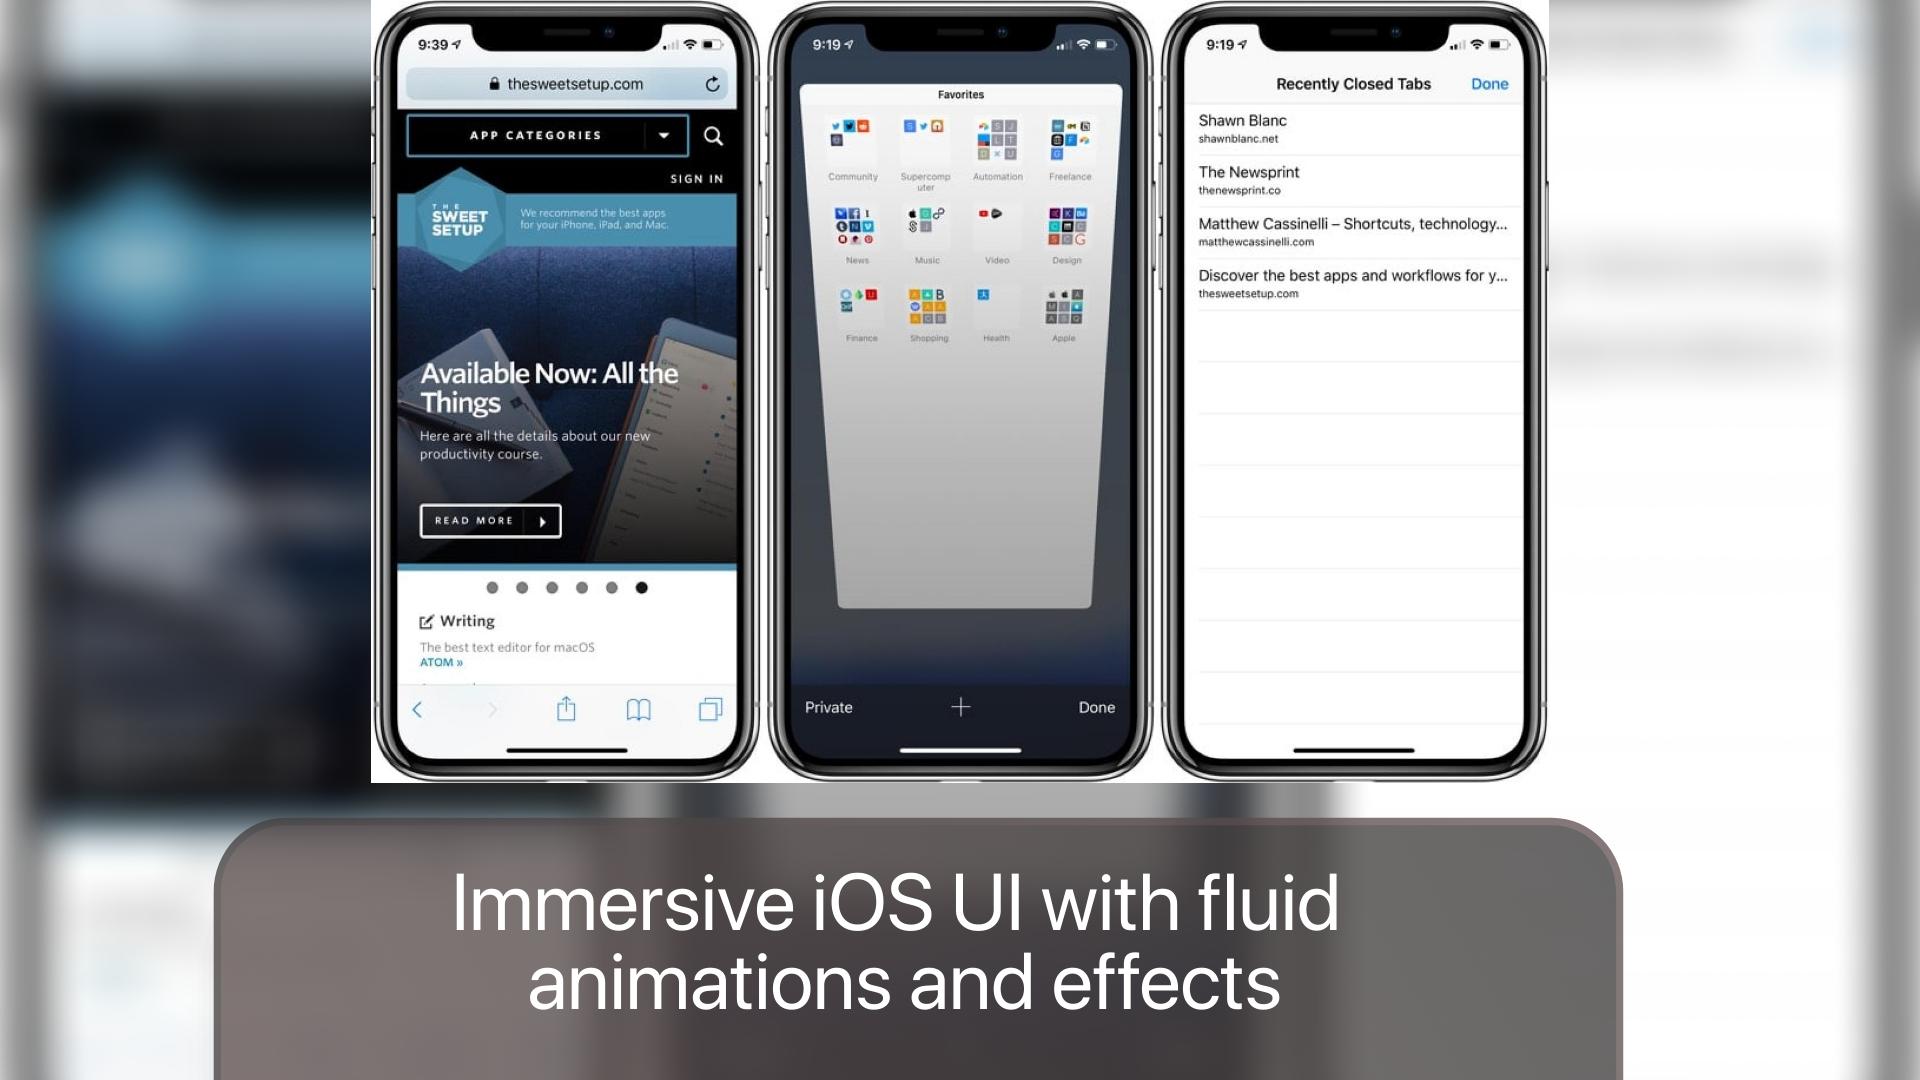The image size is (1920, 1080).
Task: Tap the Bookmarks icon in Safari
Action: (x=640, y=708)
